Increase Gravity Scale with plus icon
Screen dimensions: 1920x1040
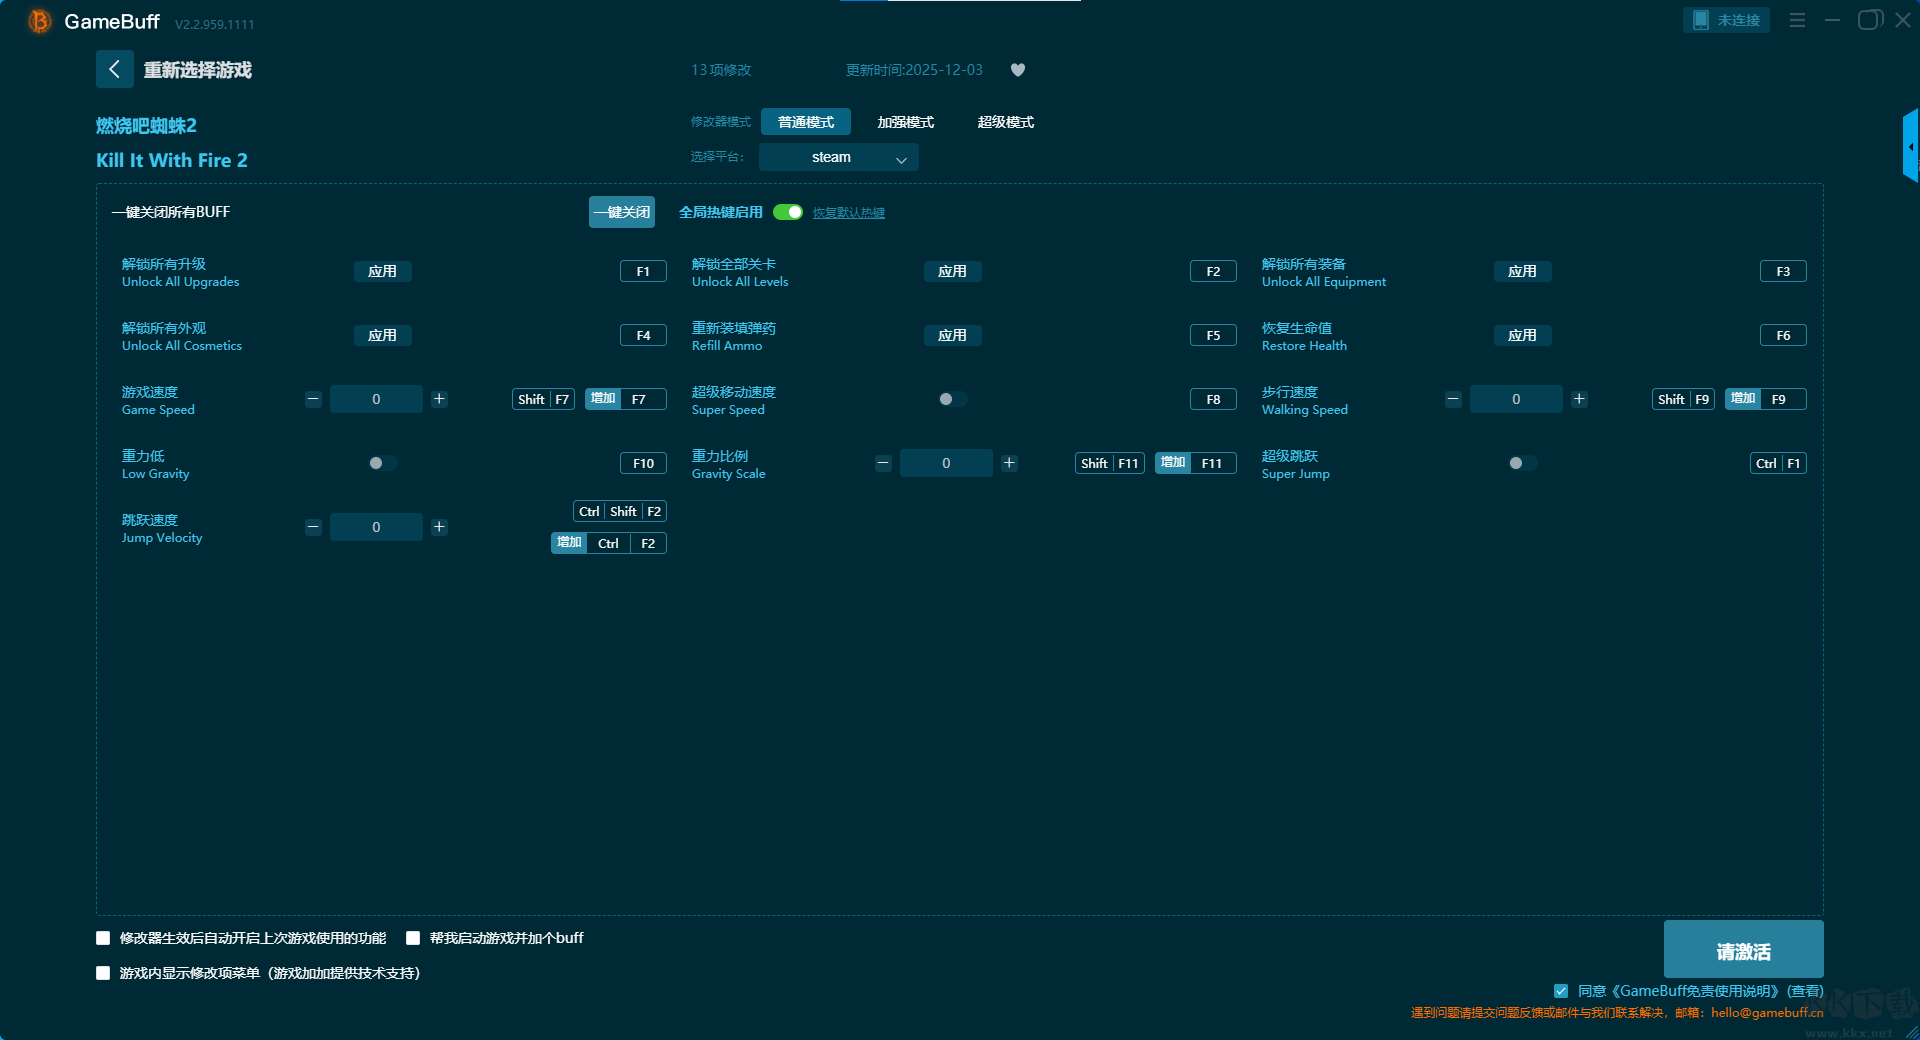coord(1009,463)
